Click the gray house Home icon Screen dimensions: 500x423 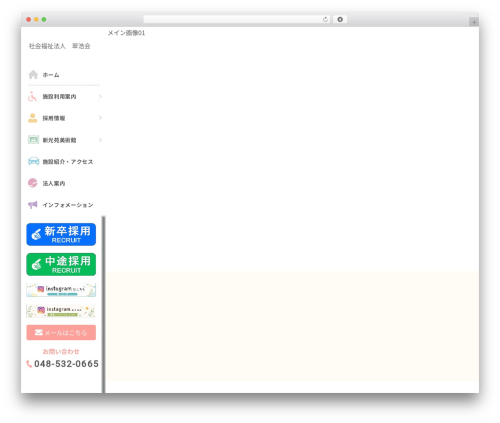[x=33, y=75]
